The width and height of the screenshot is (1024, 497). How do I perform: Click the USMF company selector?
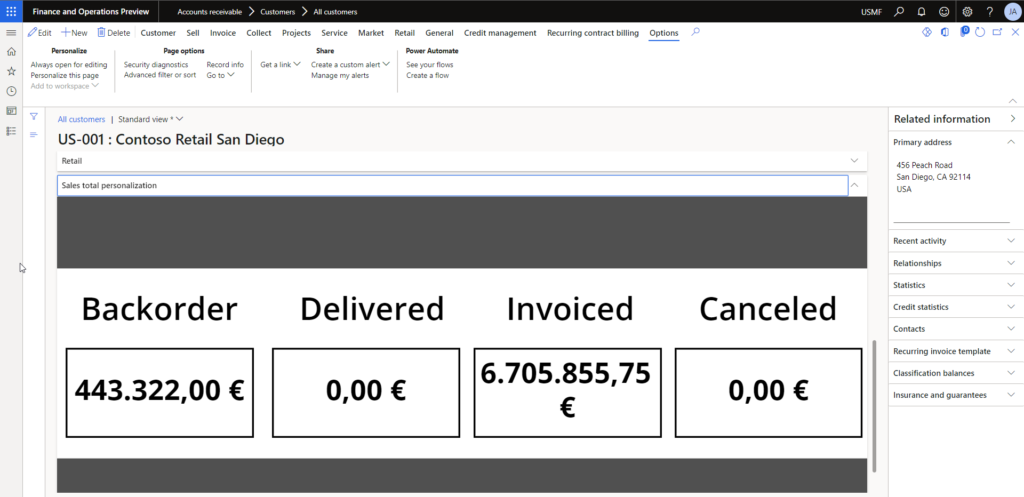click(871, 12)
